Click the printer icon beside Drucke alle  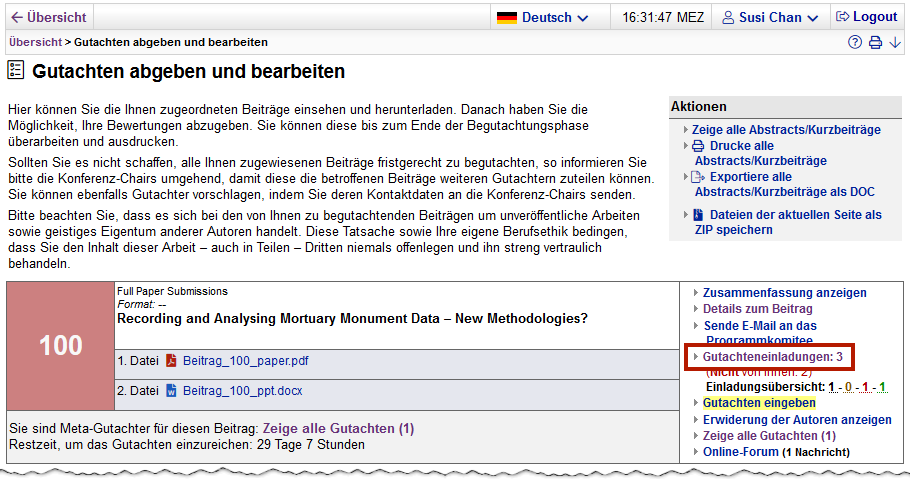coord(698,146)
